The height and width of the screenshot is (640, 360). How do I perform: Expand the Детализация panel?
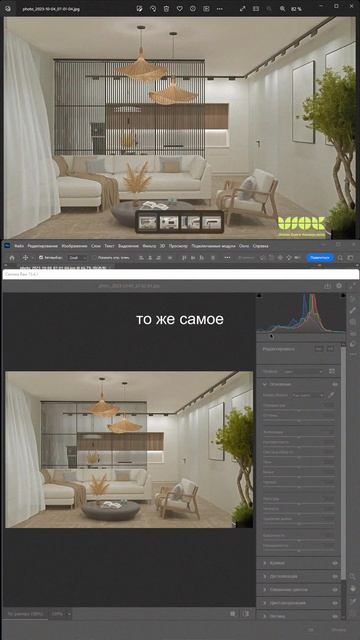[x=265, y=577]
